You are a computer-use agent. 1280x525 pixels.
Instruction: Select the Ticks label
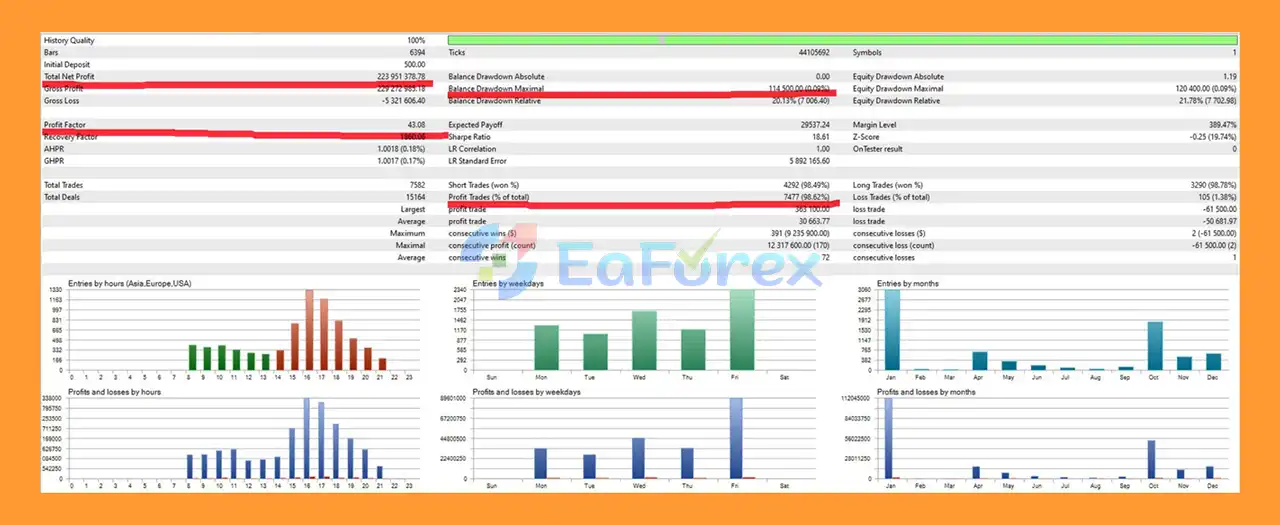pos(457,52)
